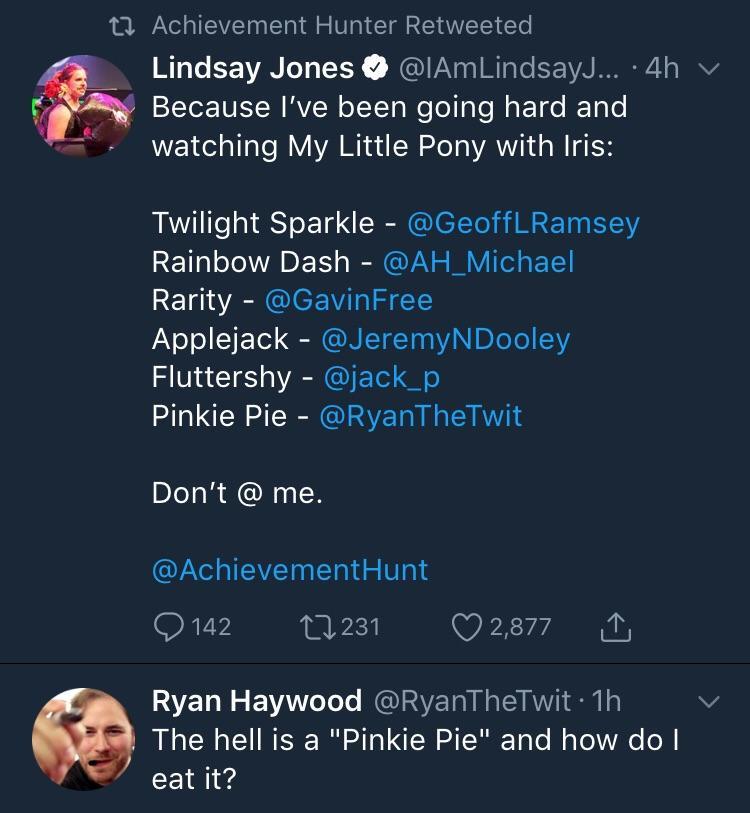Open Lindsay Jones's profile picture
The image size is (750, 813).
[x=84, y=105]
